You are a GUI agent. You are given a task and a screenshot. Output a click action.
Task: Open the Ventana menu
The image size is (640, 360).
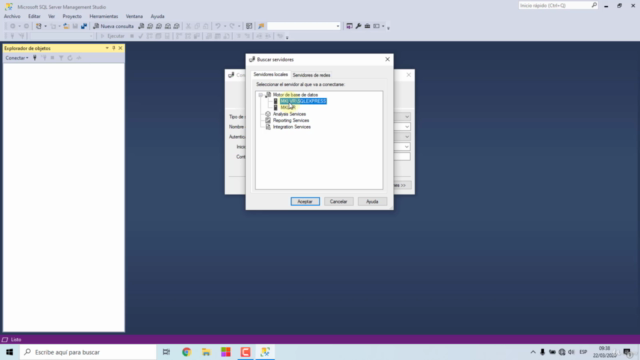134,16
